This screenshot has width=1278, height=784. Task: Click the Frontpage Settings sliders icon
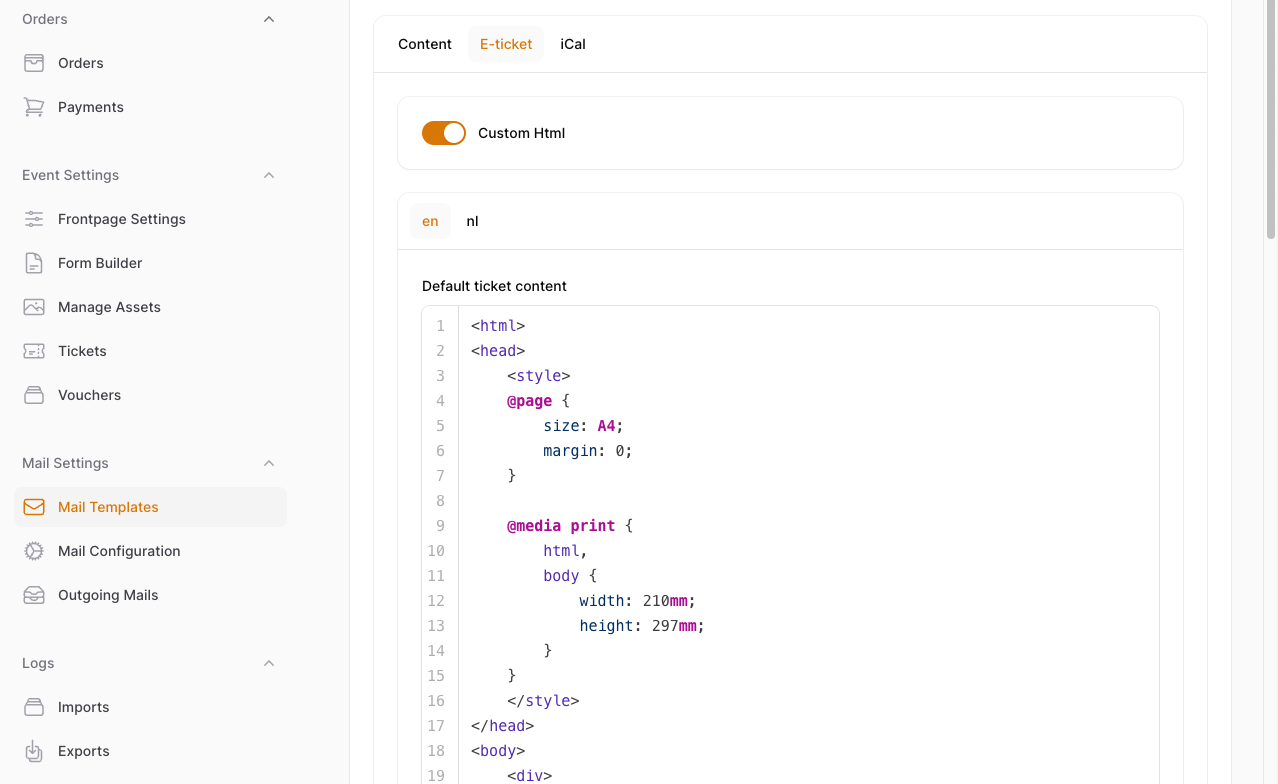click(x=34, y=219)
